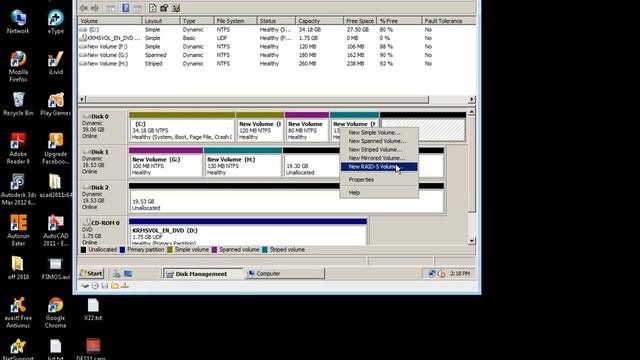Launch Adobe Reader 9 from desktop
The height and width of the screenshot is (360, 640).
(18, 149)
